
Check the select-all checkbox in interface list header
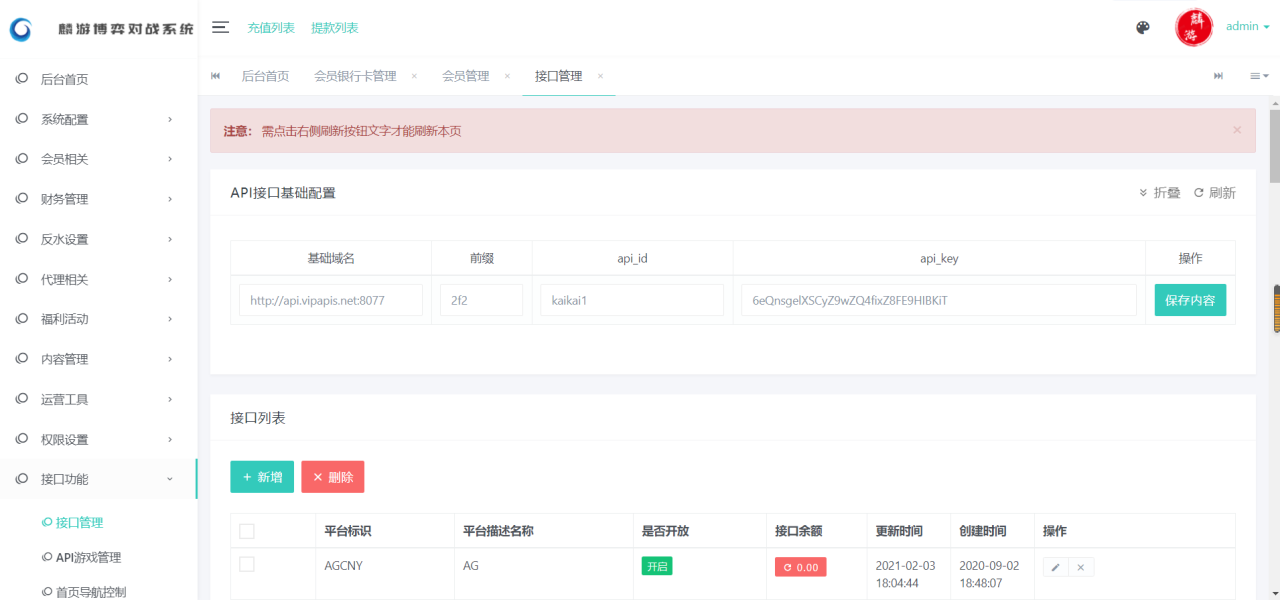pos(247,531)
